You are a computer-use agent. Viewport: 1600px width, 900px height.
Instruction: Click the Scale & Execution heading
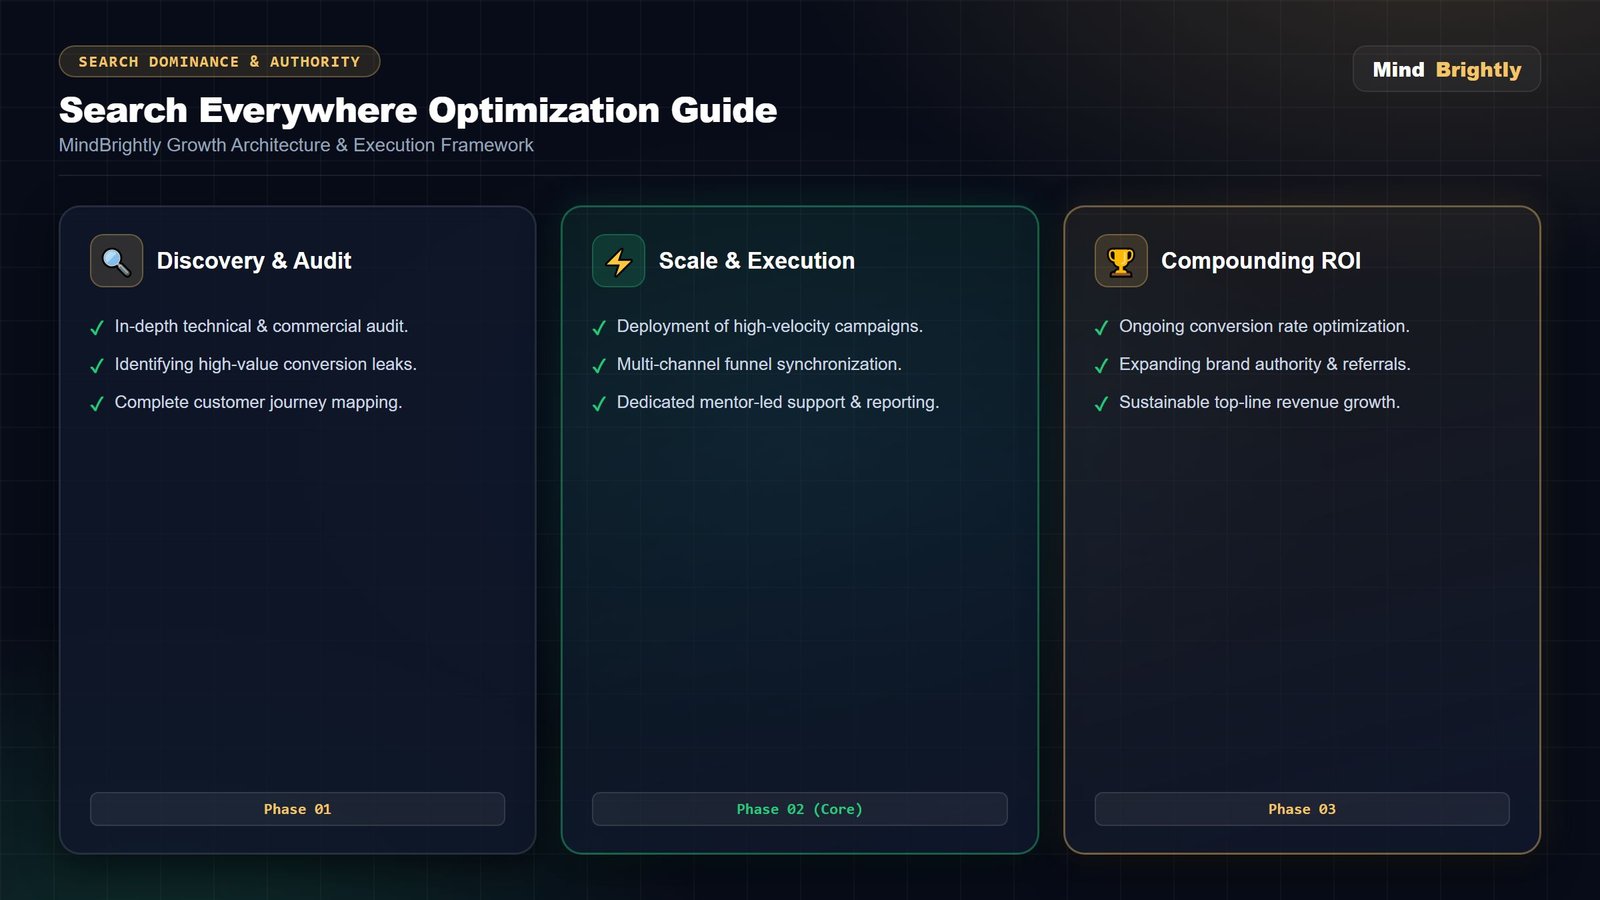[757, 261]
